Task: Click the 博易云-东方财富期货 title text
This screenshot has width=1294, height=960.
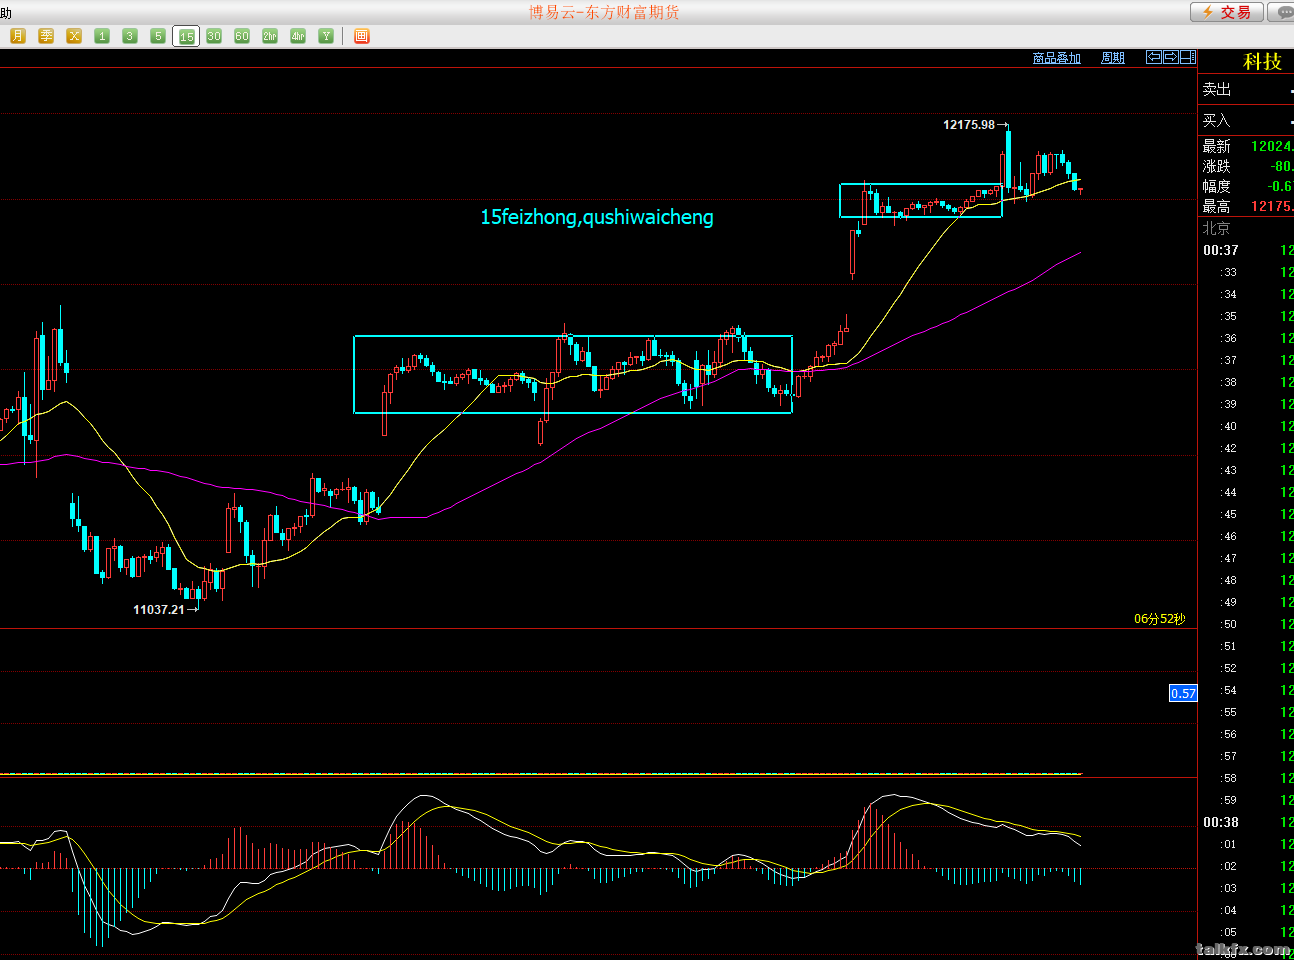Action: click(x=604, y=12)
